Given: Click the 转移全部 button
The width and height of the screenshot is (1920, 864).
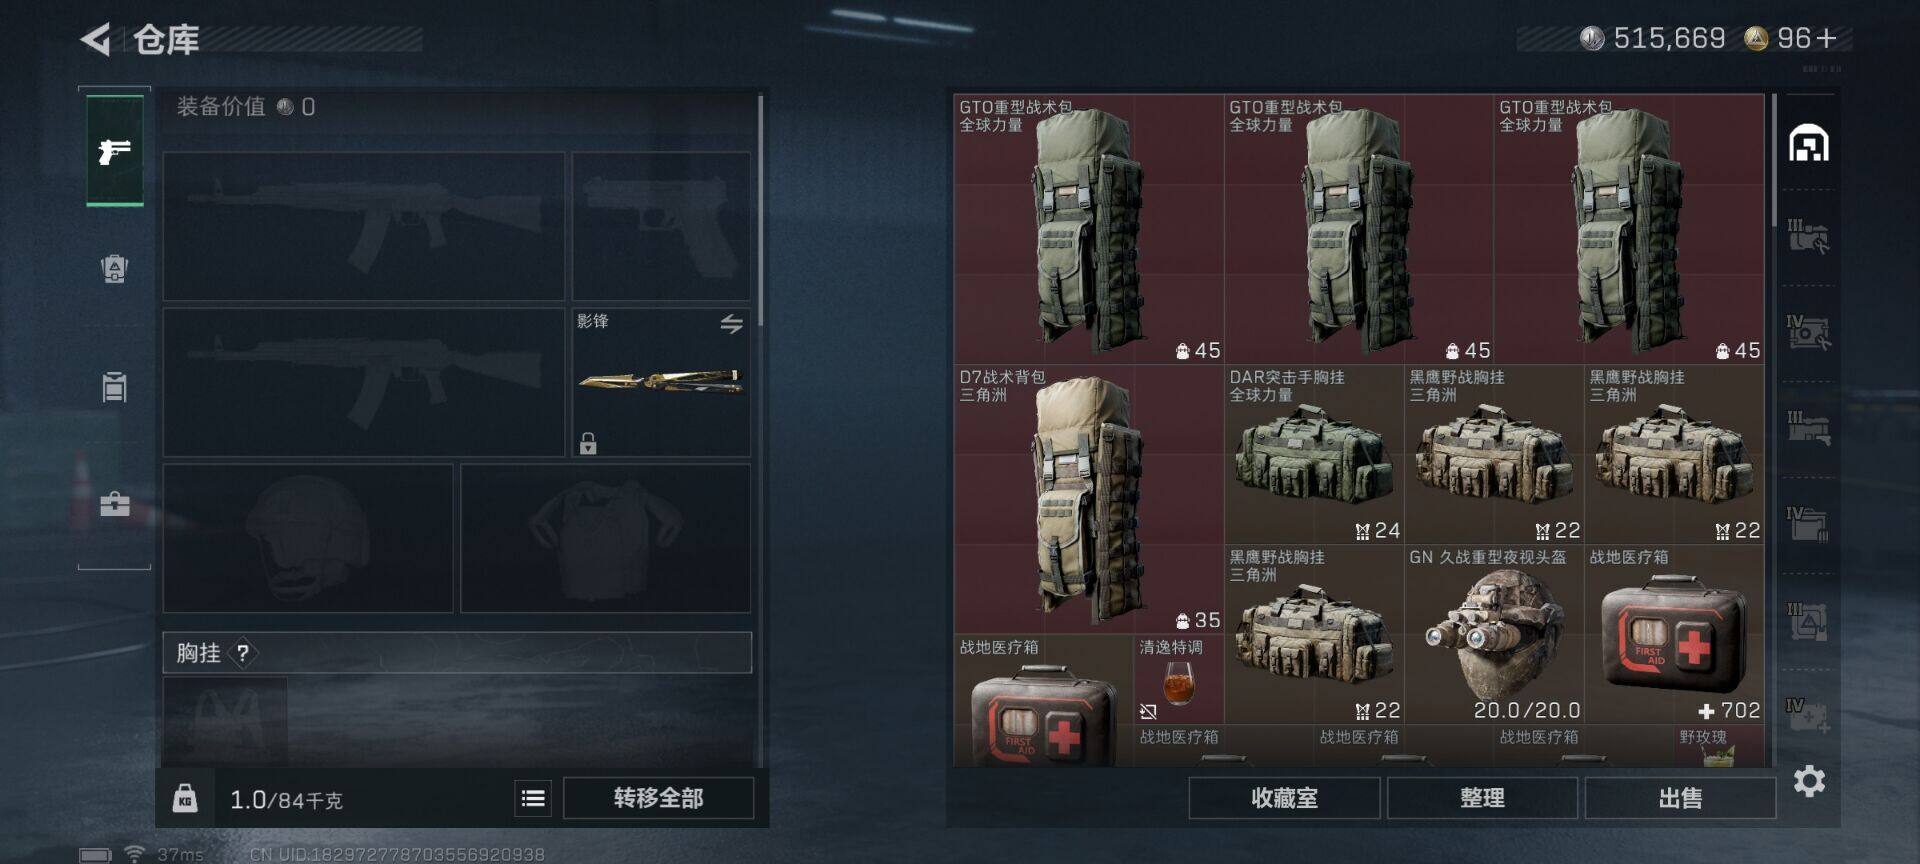Looking at the screenshot, I should point(658,798).
